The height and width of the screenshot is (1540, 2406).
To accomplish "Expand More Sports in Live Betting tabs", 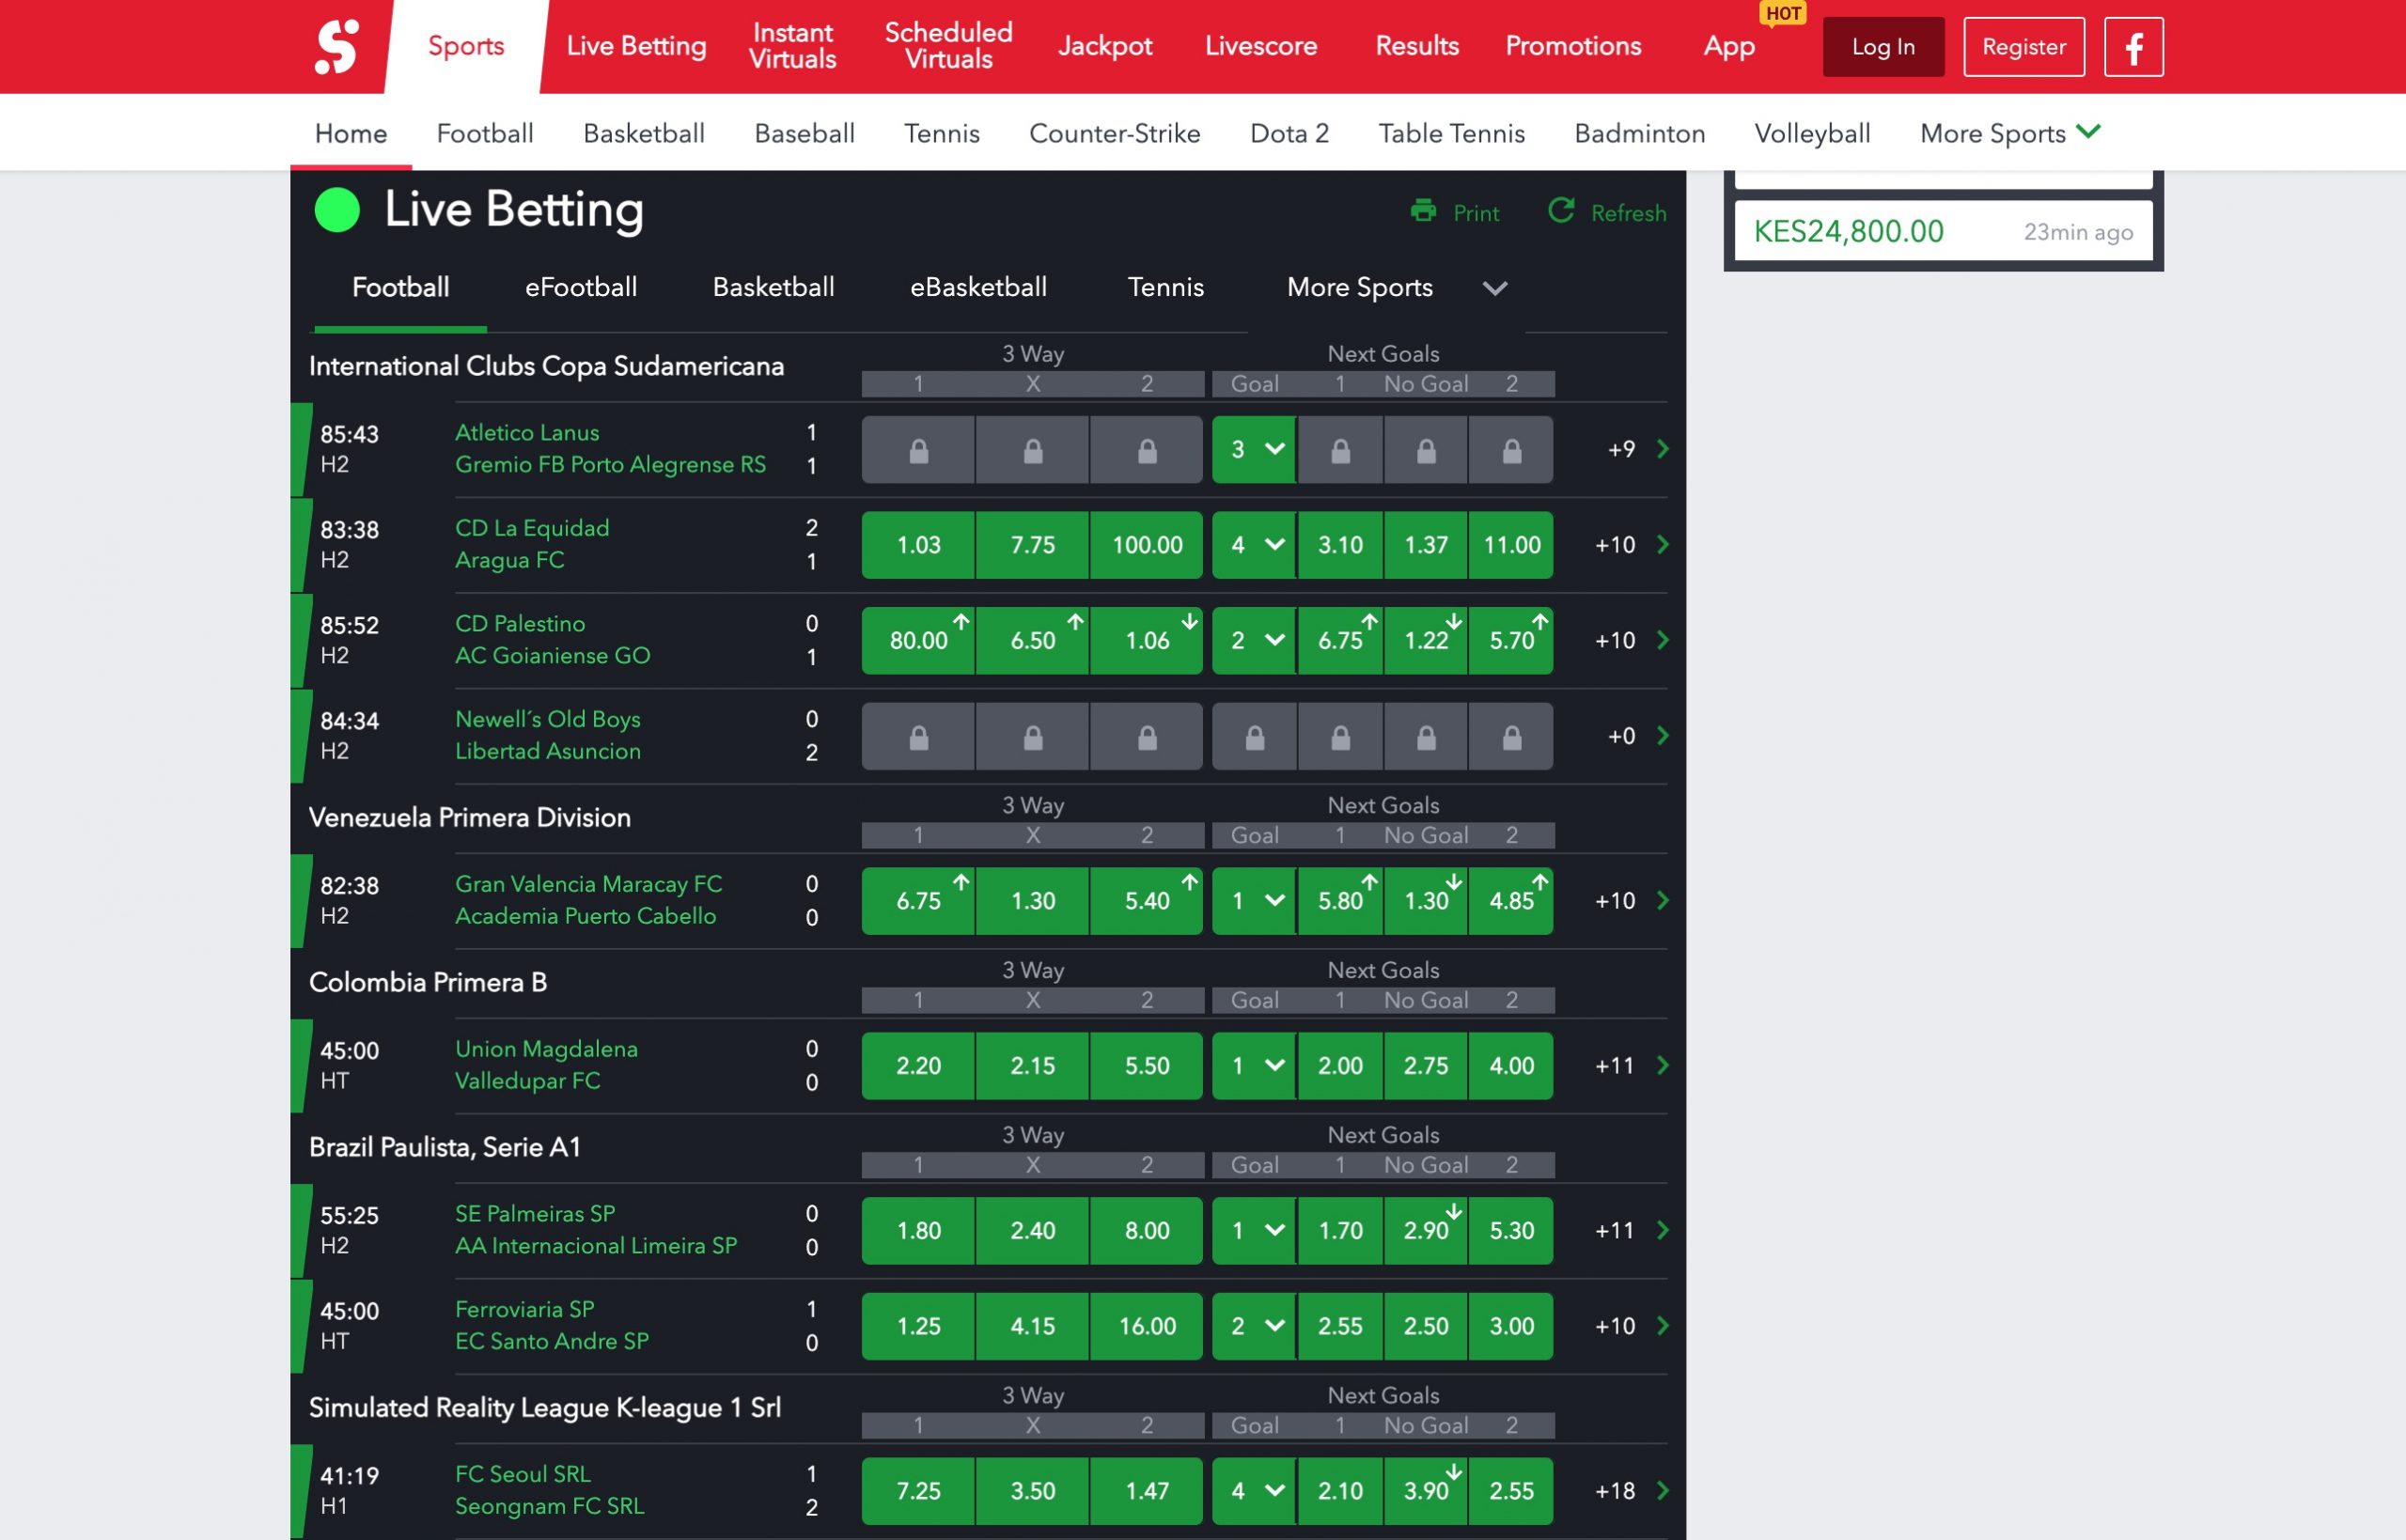I will pyautogui.click(x=1396, y=288).
